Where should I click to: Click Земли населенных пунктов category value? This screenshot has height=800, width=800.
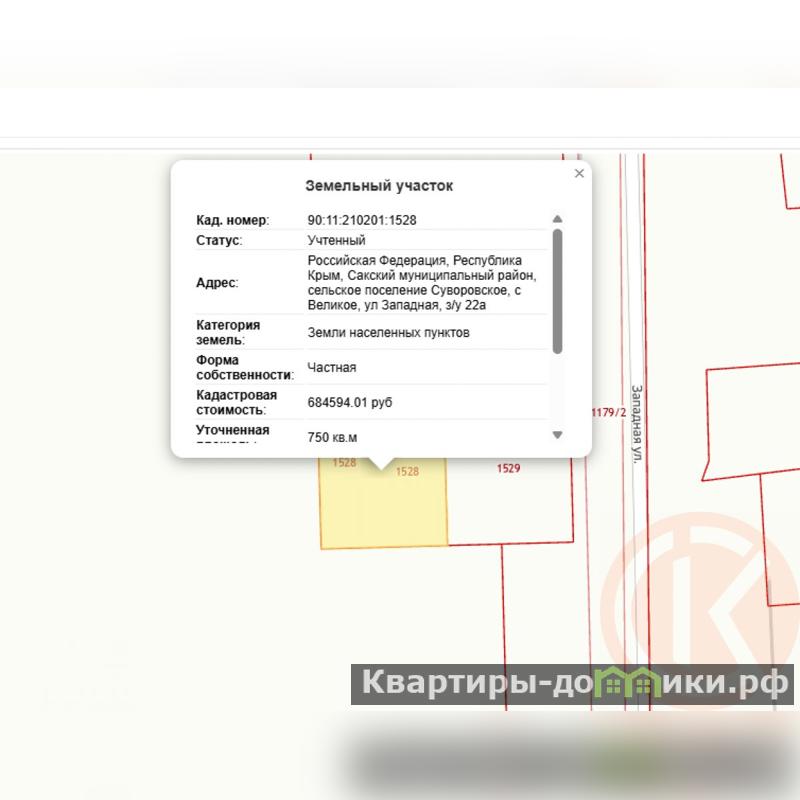click(388, 333)
